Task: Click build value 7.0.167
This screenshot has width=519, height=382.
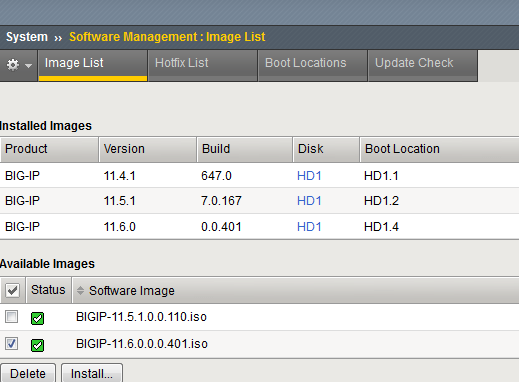Action: click(x=221, y=201)
